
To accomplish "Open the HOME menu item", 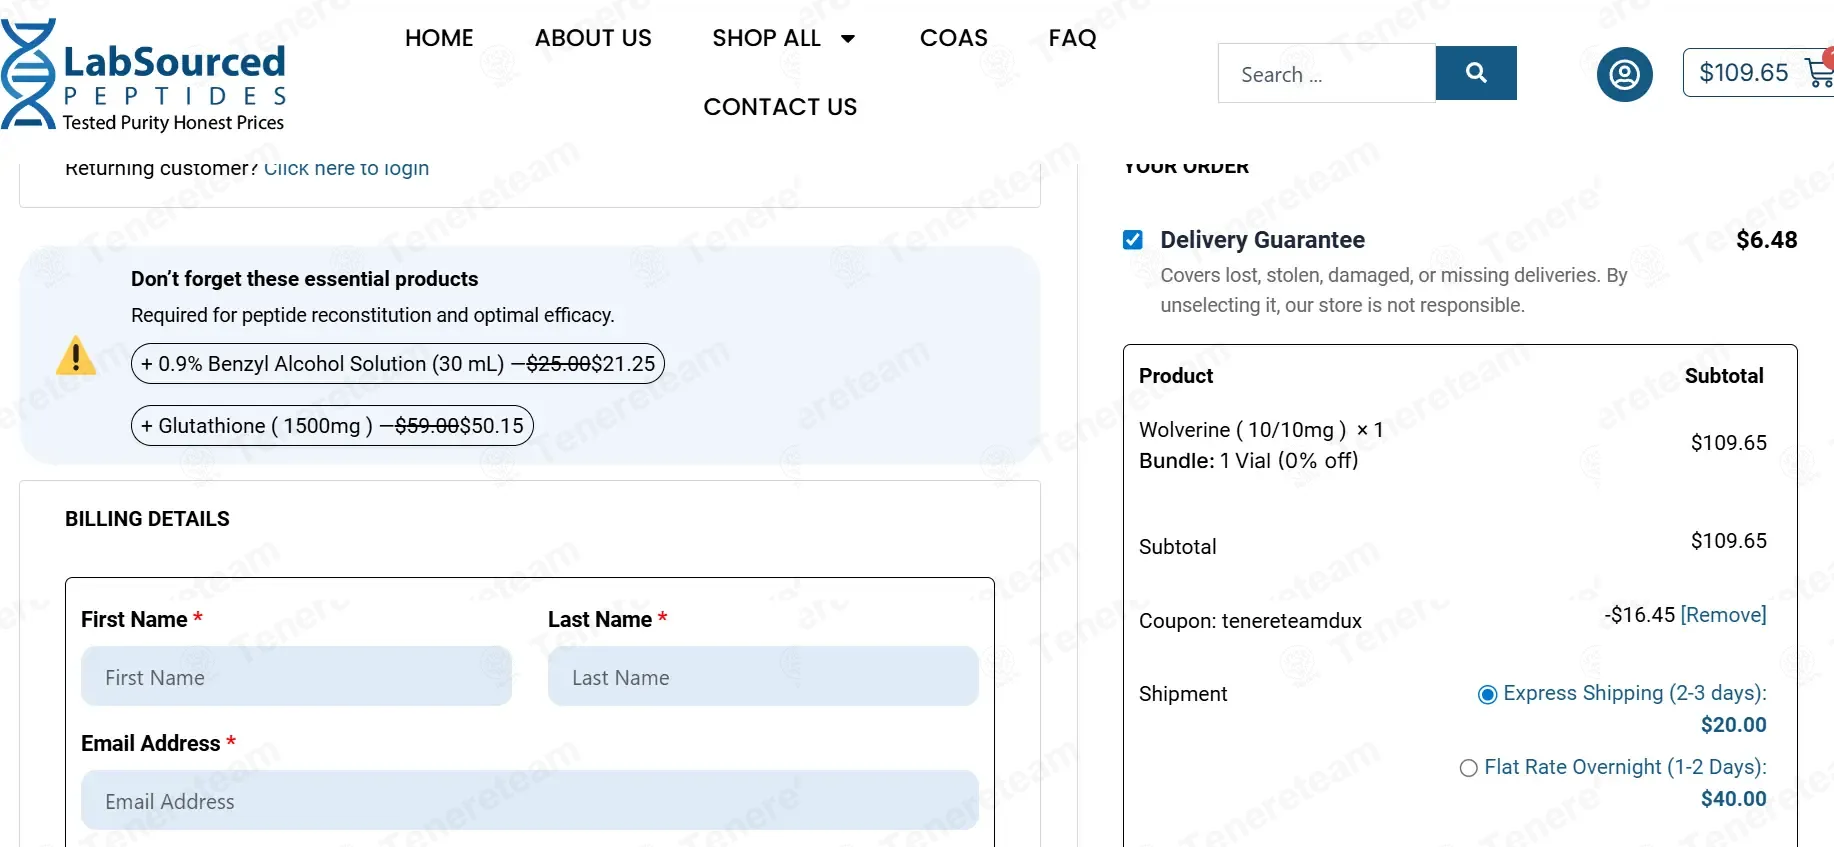I will pyautogui.click(x=439, y=38).
